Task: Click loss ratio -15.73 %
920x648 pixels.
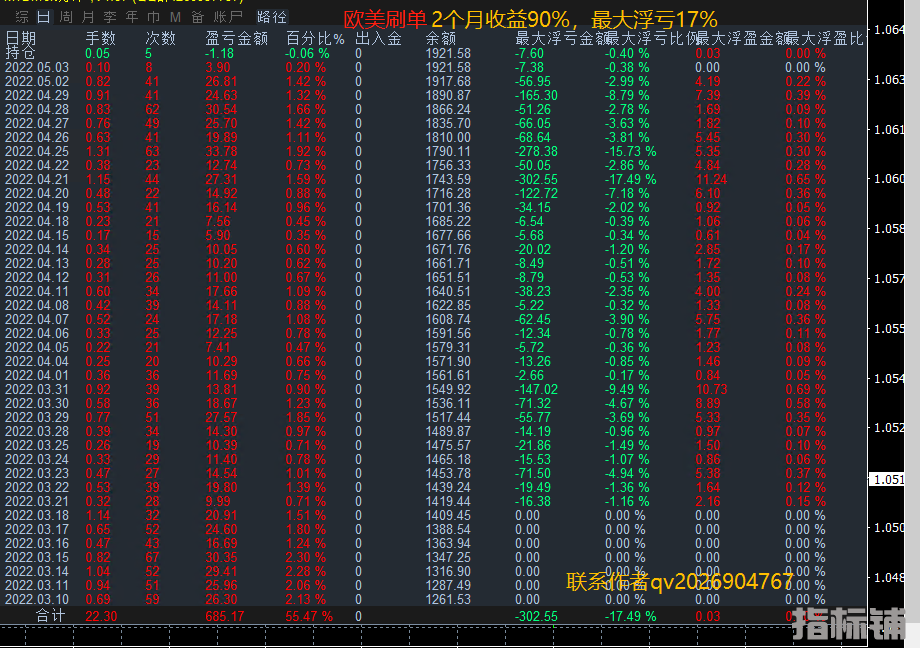Action: [631, 151]
